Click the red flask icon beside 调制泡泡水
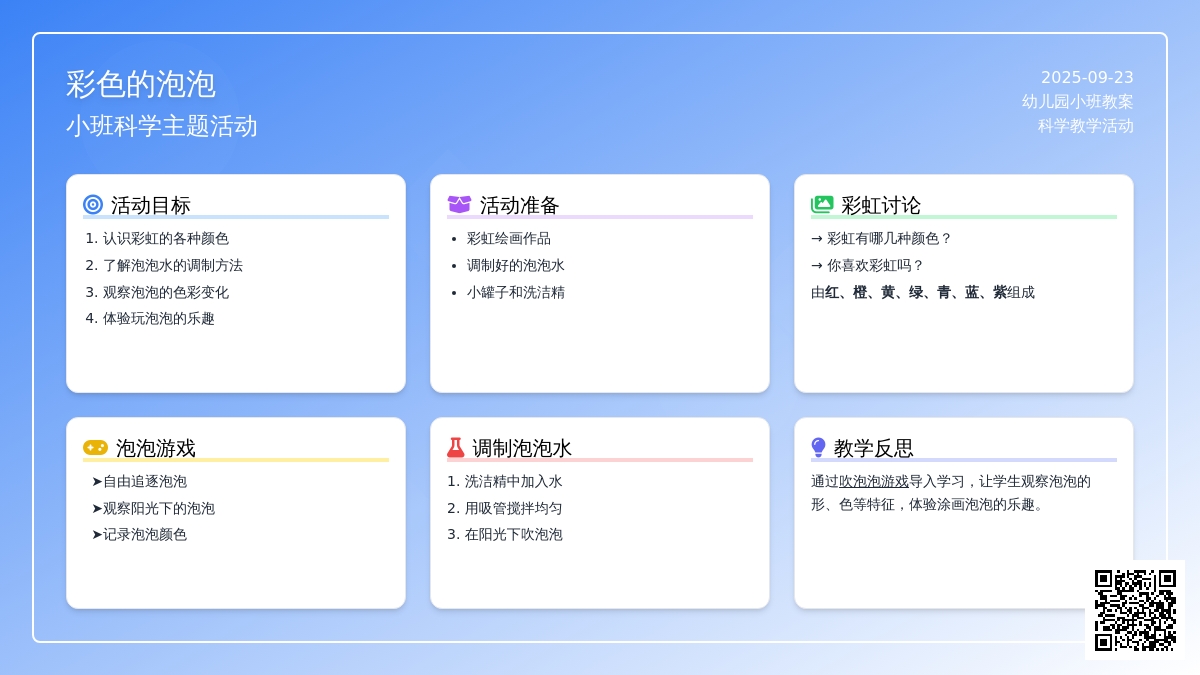Screen dimensions: 1200x675 [456, 448]
